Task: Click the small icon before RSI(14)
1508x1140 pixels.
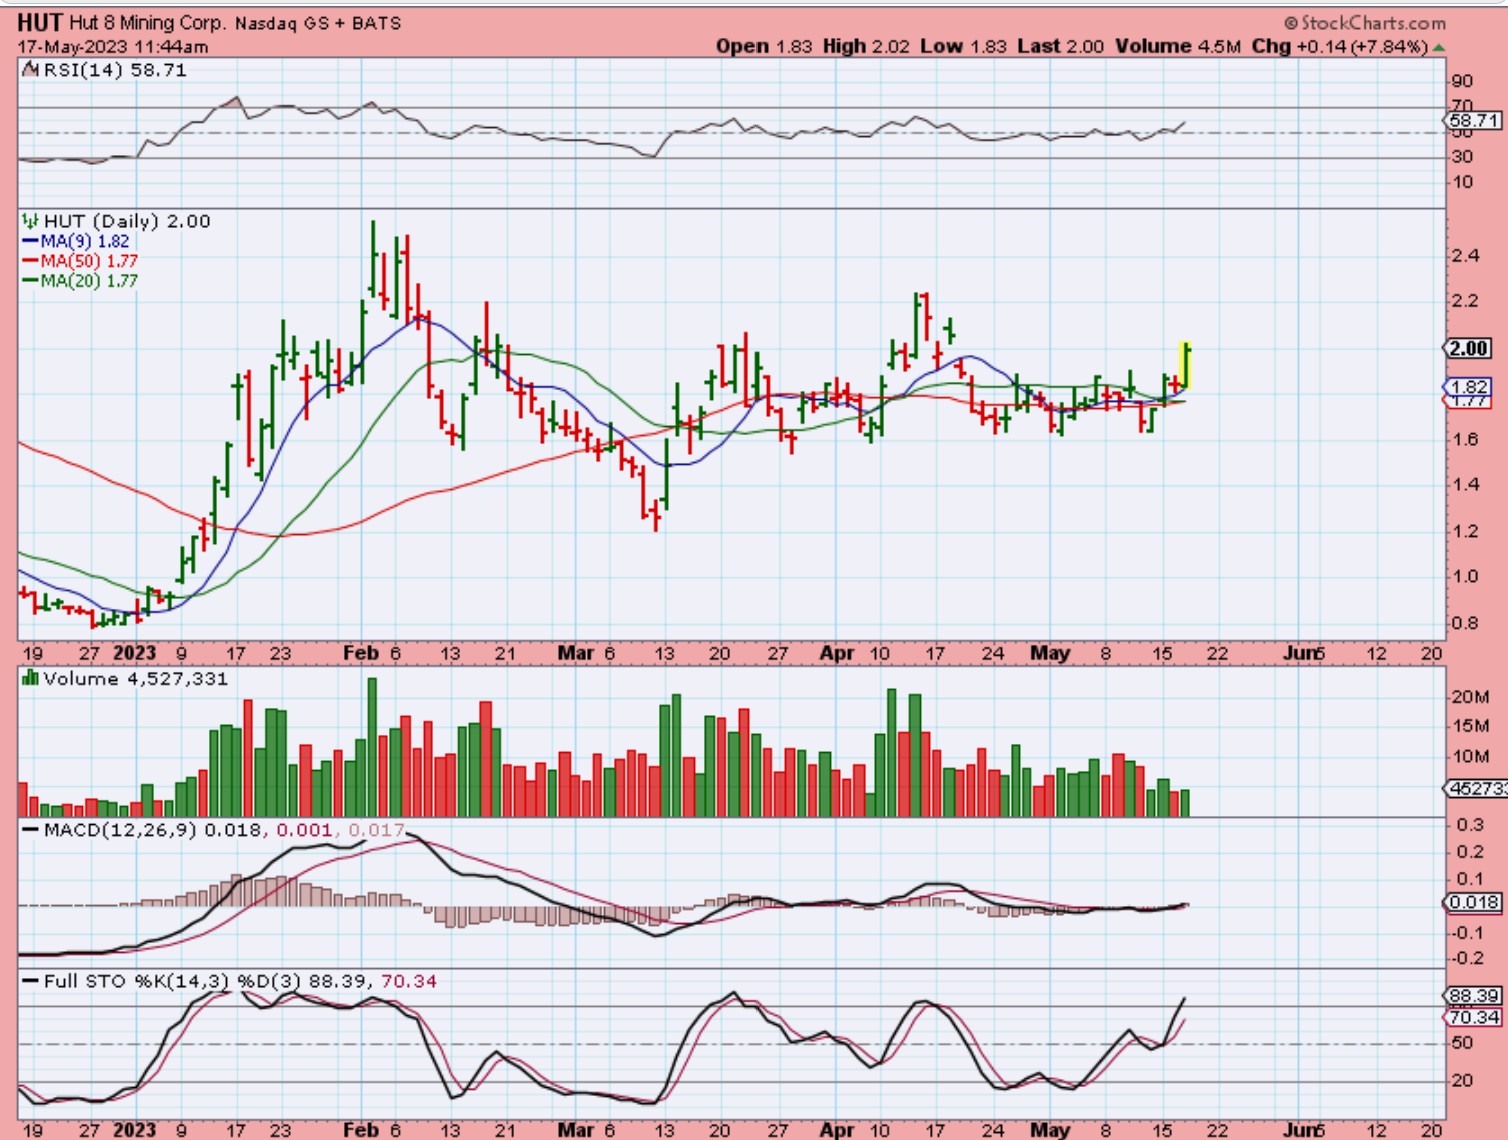Action: pyautogui.click(x=30, y=70)
